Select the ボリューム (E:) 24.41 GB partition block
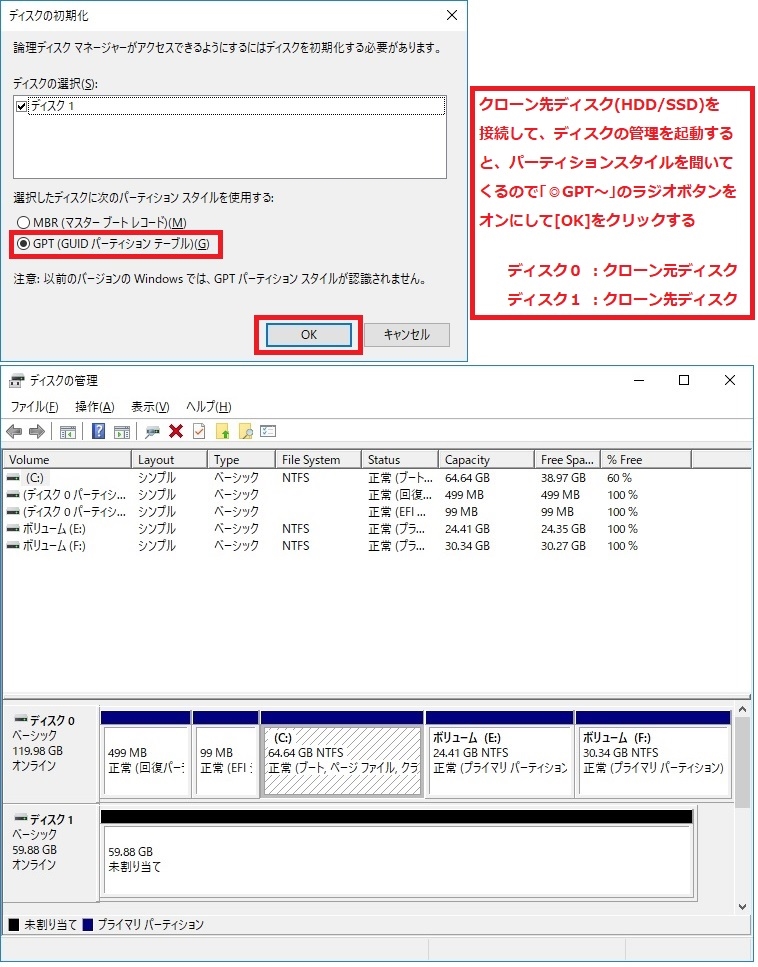 click(x=500, y=754)
